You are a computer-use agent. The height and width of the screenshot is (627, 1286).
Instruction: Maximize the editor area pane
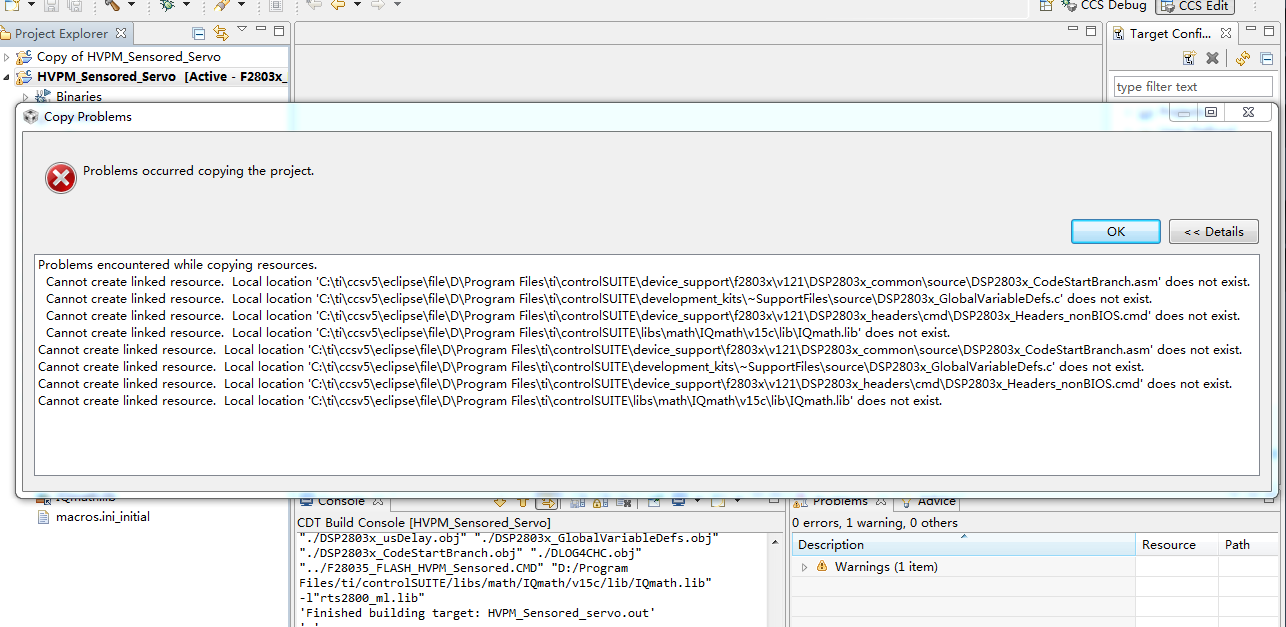pyautogui.click(x=1091, y=30)
